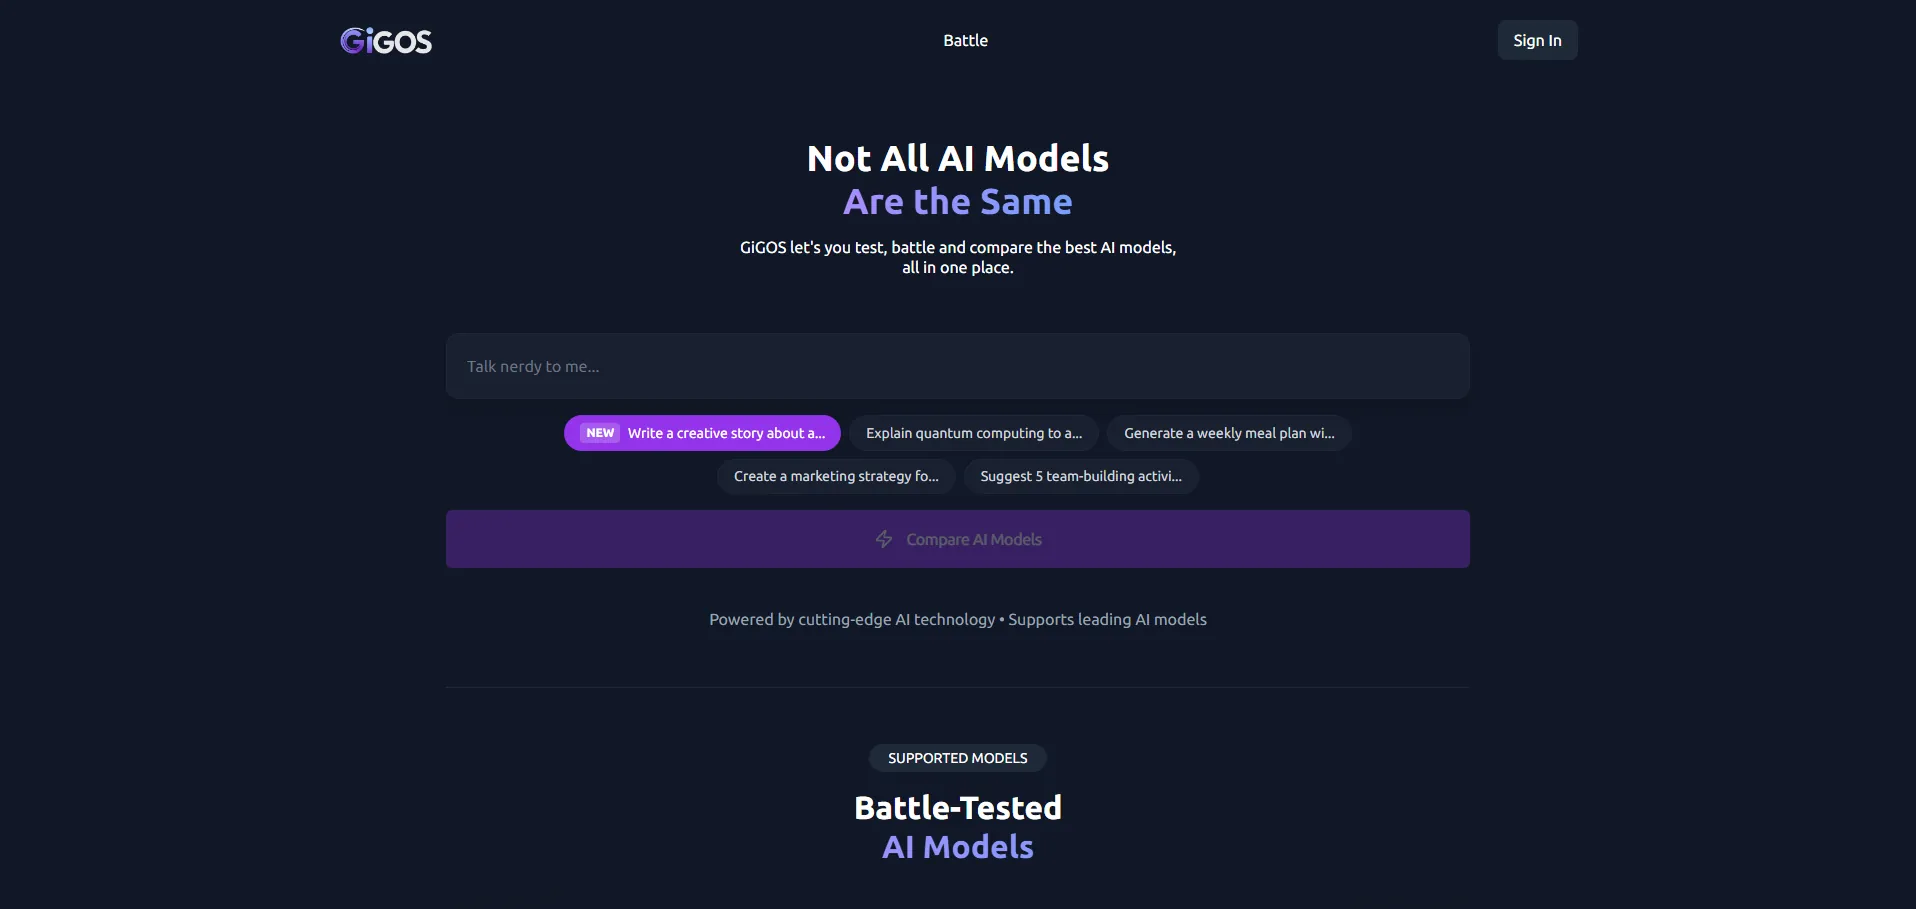Choose the "Explain quantum computing" suggestion
1916x909 pixels.
973,433
